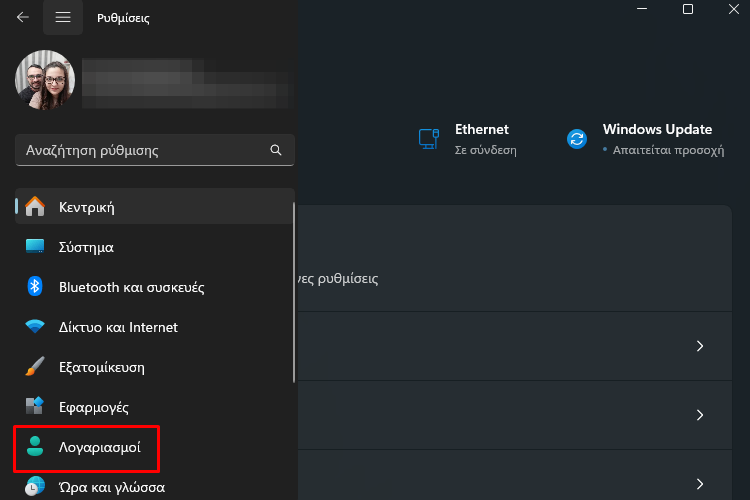Select Bluetooth και συσκευές in sidebar
The image size is (750, 500).
(x=131, y=287)
